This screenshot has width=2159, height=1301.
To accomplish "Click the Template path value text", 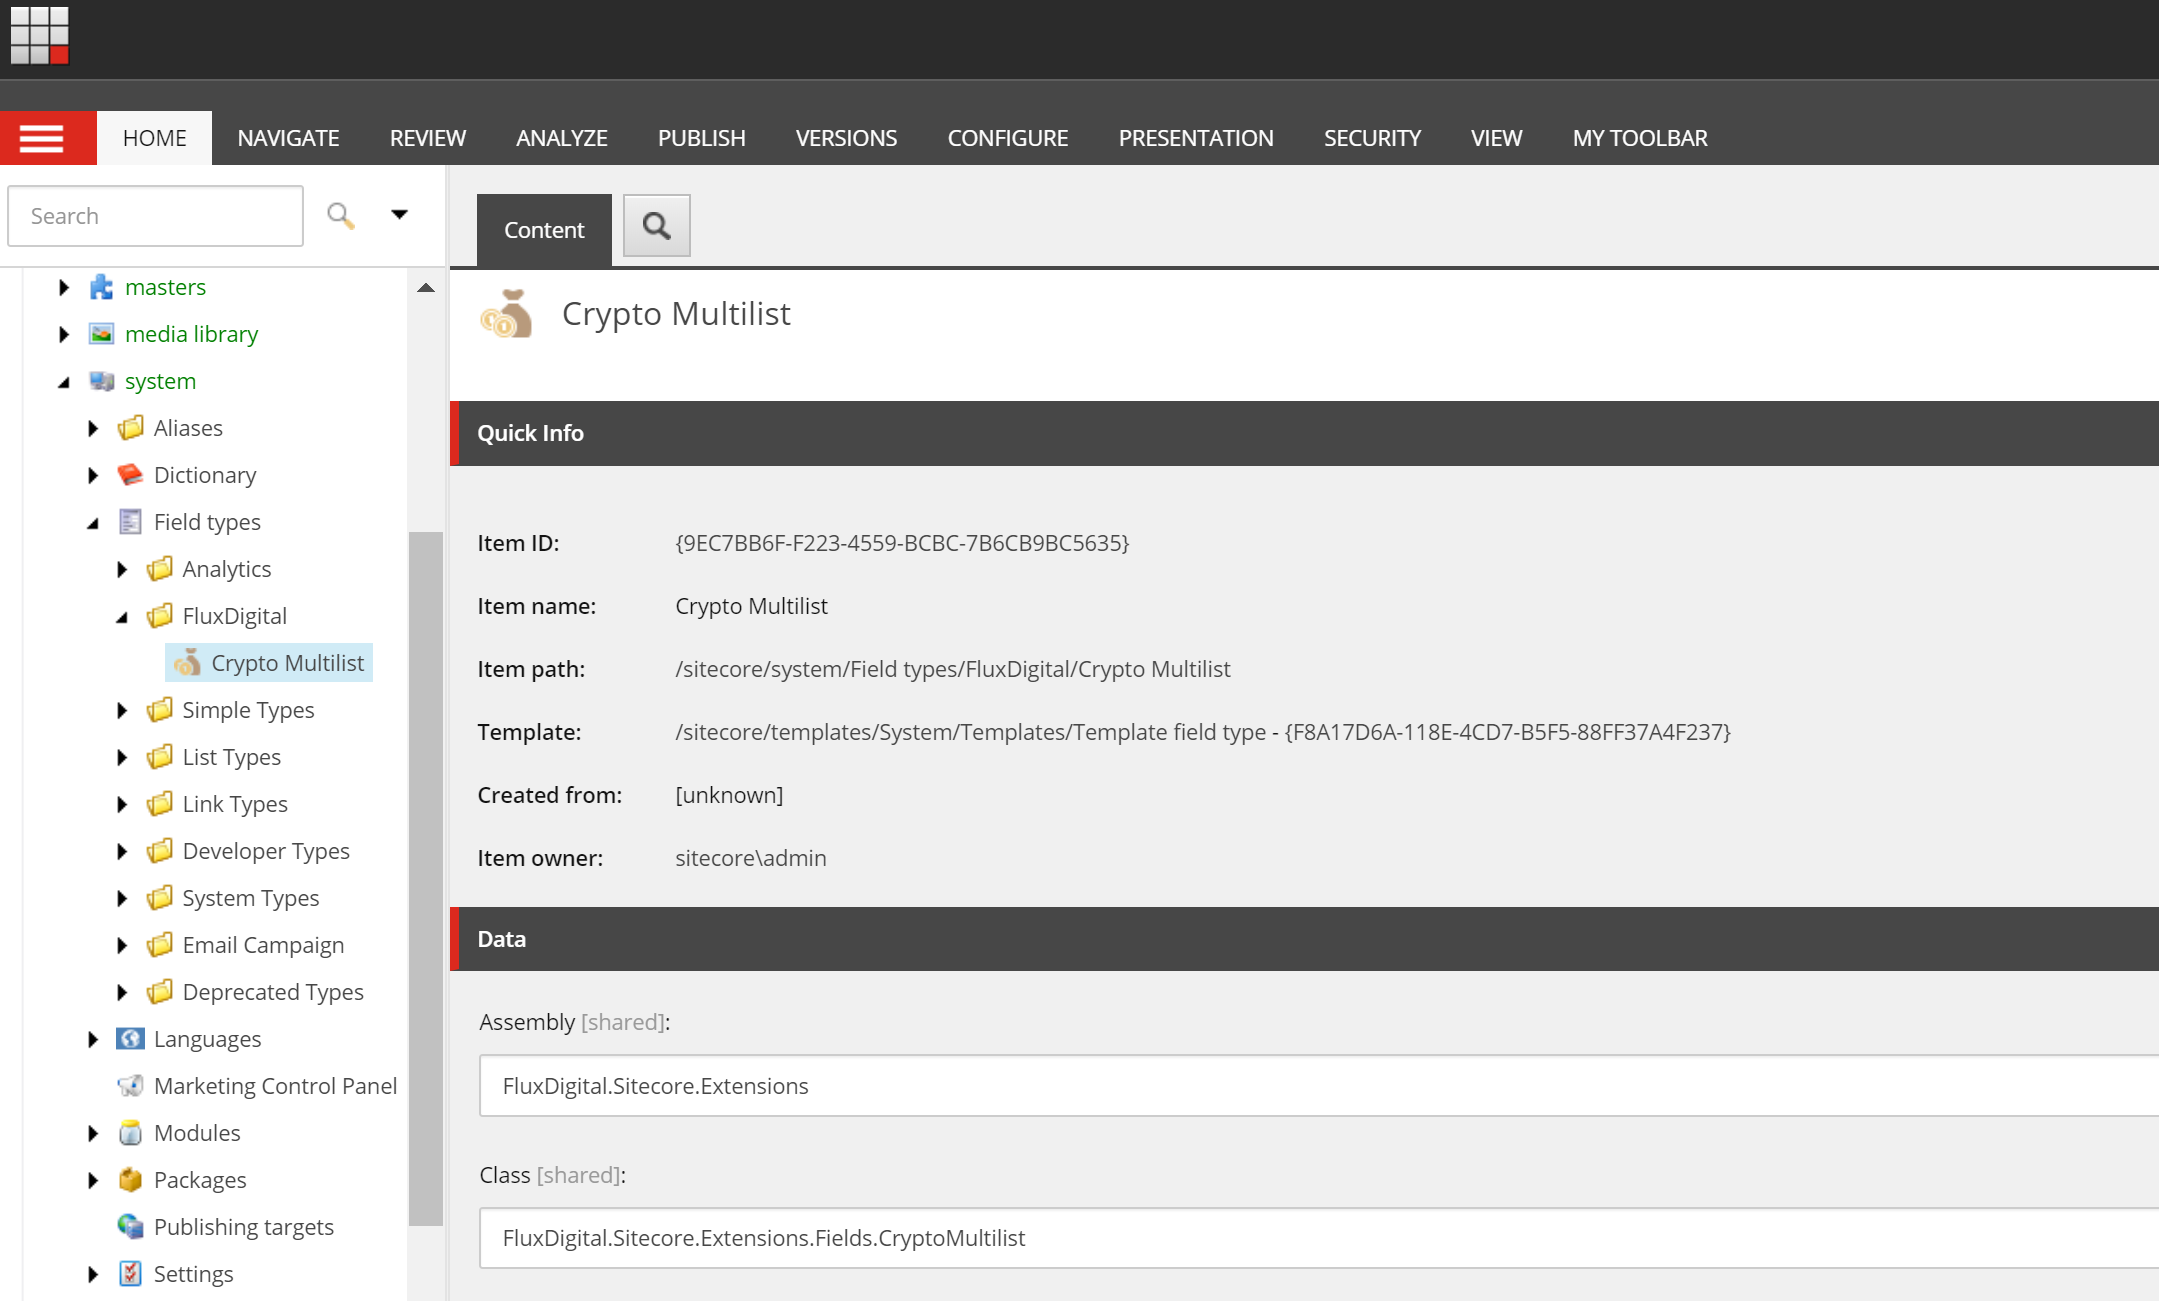I will point(1203,732).
